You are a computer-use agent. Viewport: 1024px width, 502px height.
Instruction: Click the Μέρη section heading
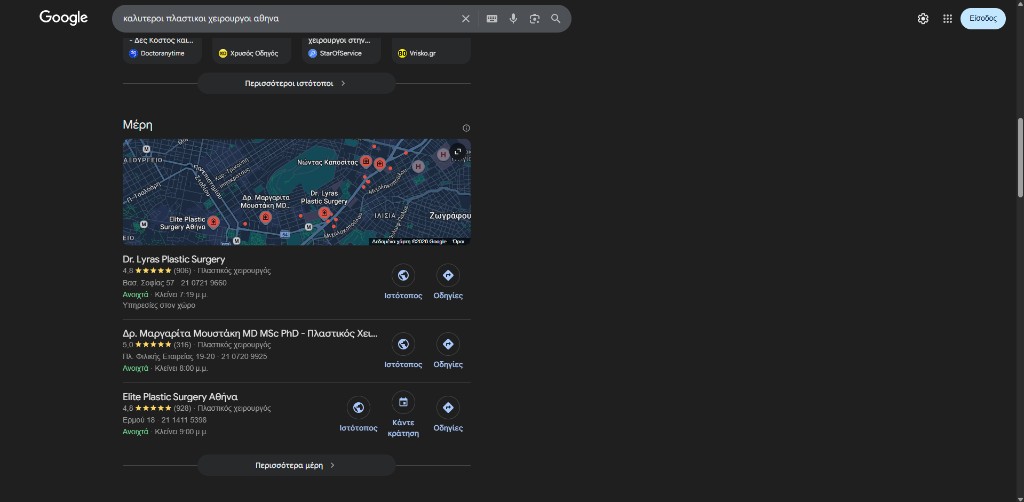[x=138, y=125]
